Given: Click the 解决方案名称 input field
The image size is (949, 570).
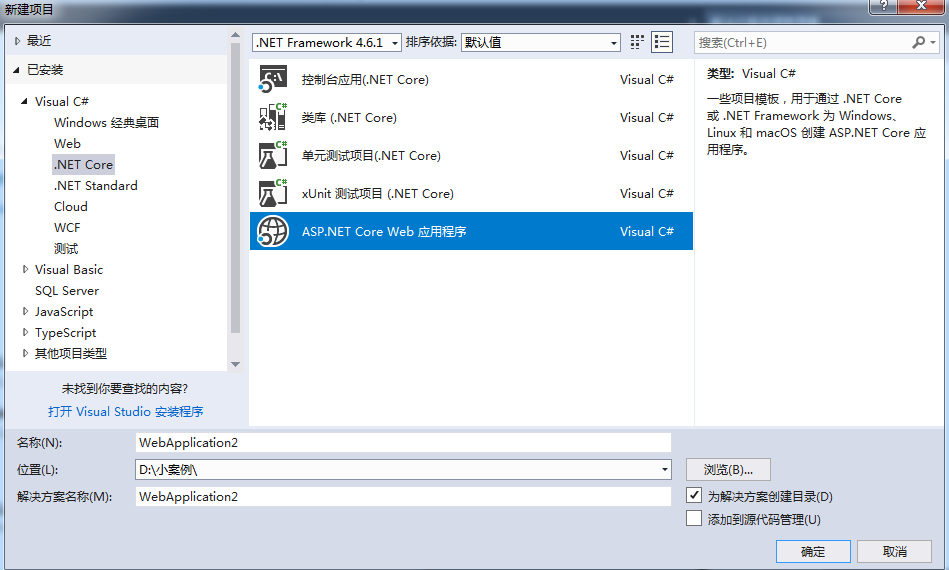Looking at the screenshot, I should (403, 496).
